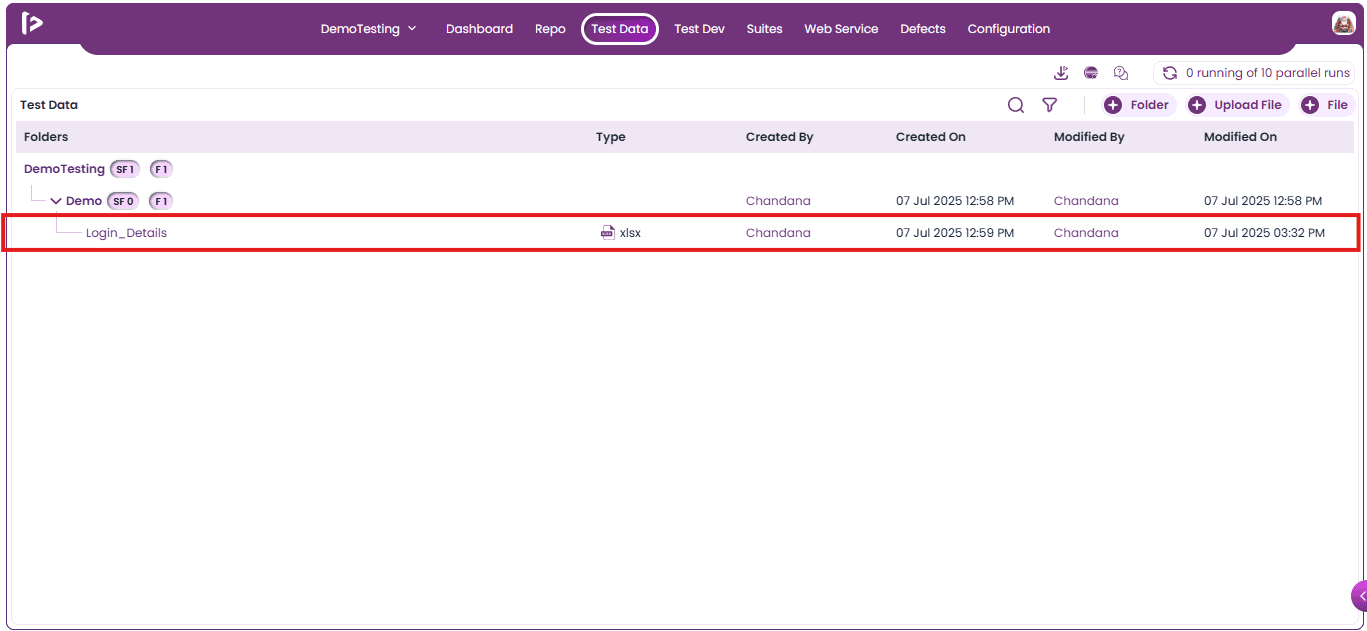Click the Folders column header
This screenshot has height=631, width=1367.
(x=46, y=137)
